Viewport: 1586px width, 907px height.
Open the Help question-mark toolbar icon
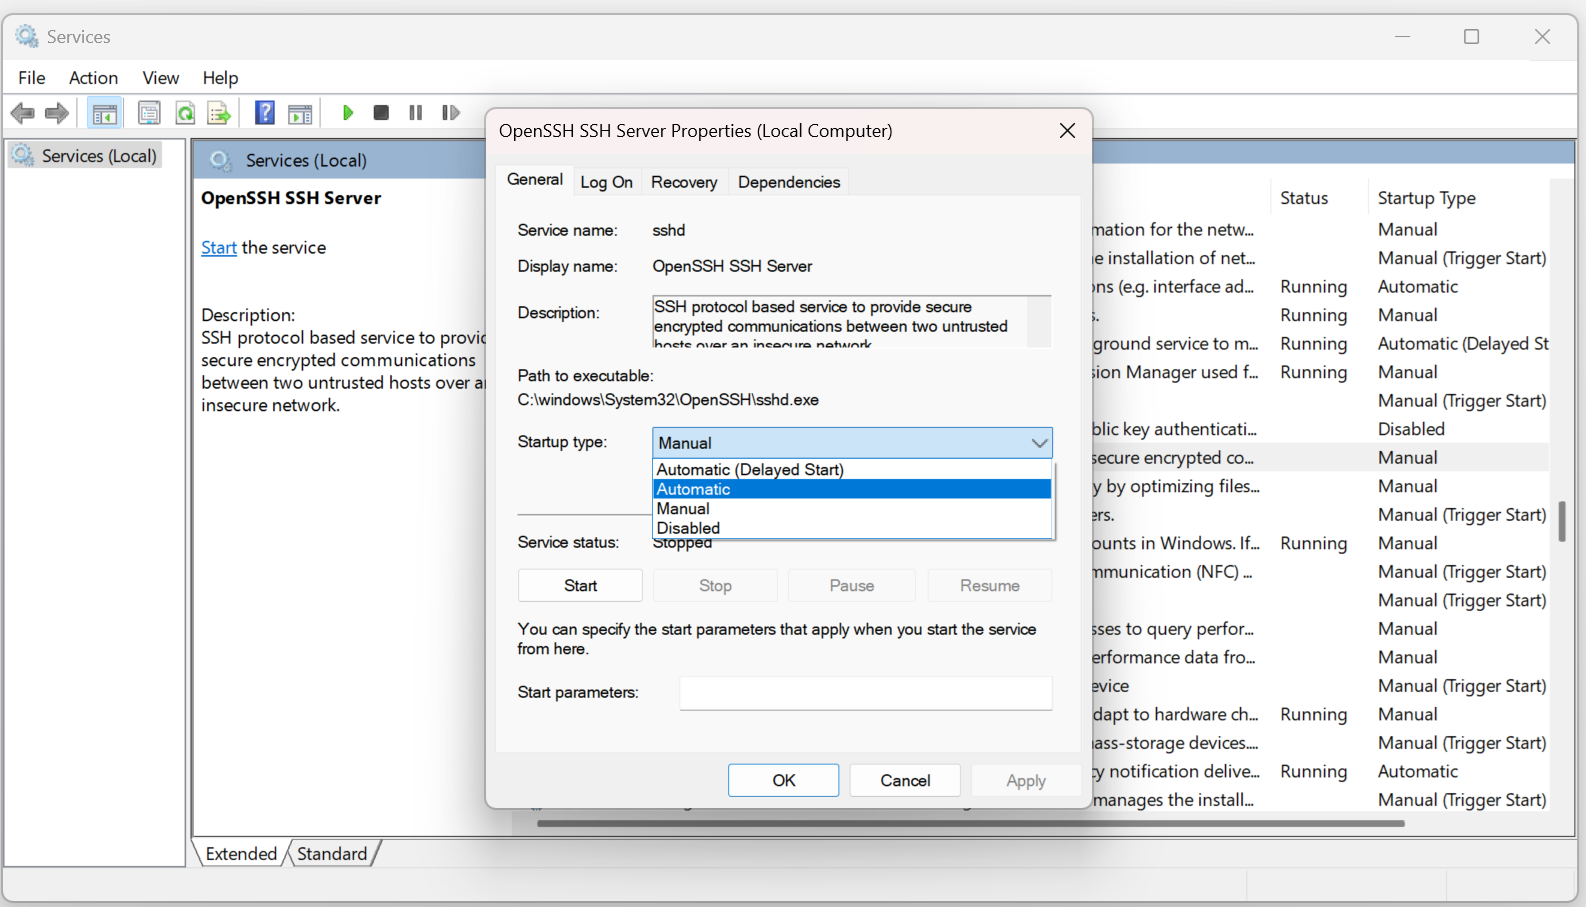(265, 113)
